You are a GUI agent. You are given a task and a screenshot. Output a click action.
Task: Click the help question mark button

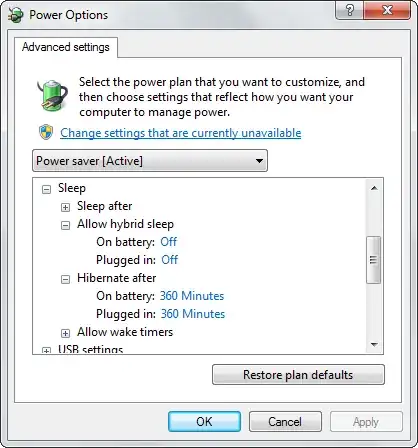[x=350, y=10]
